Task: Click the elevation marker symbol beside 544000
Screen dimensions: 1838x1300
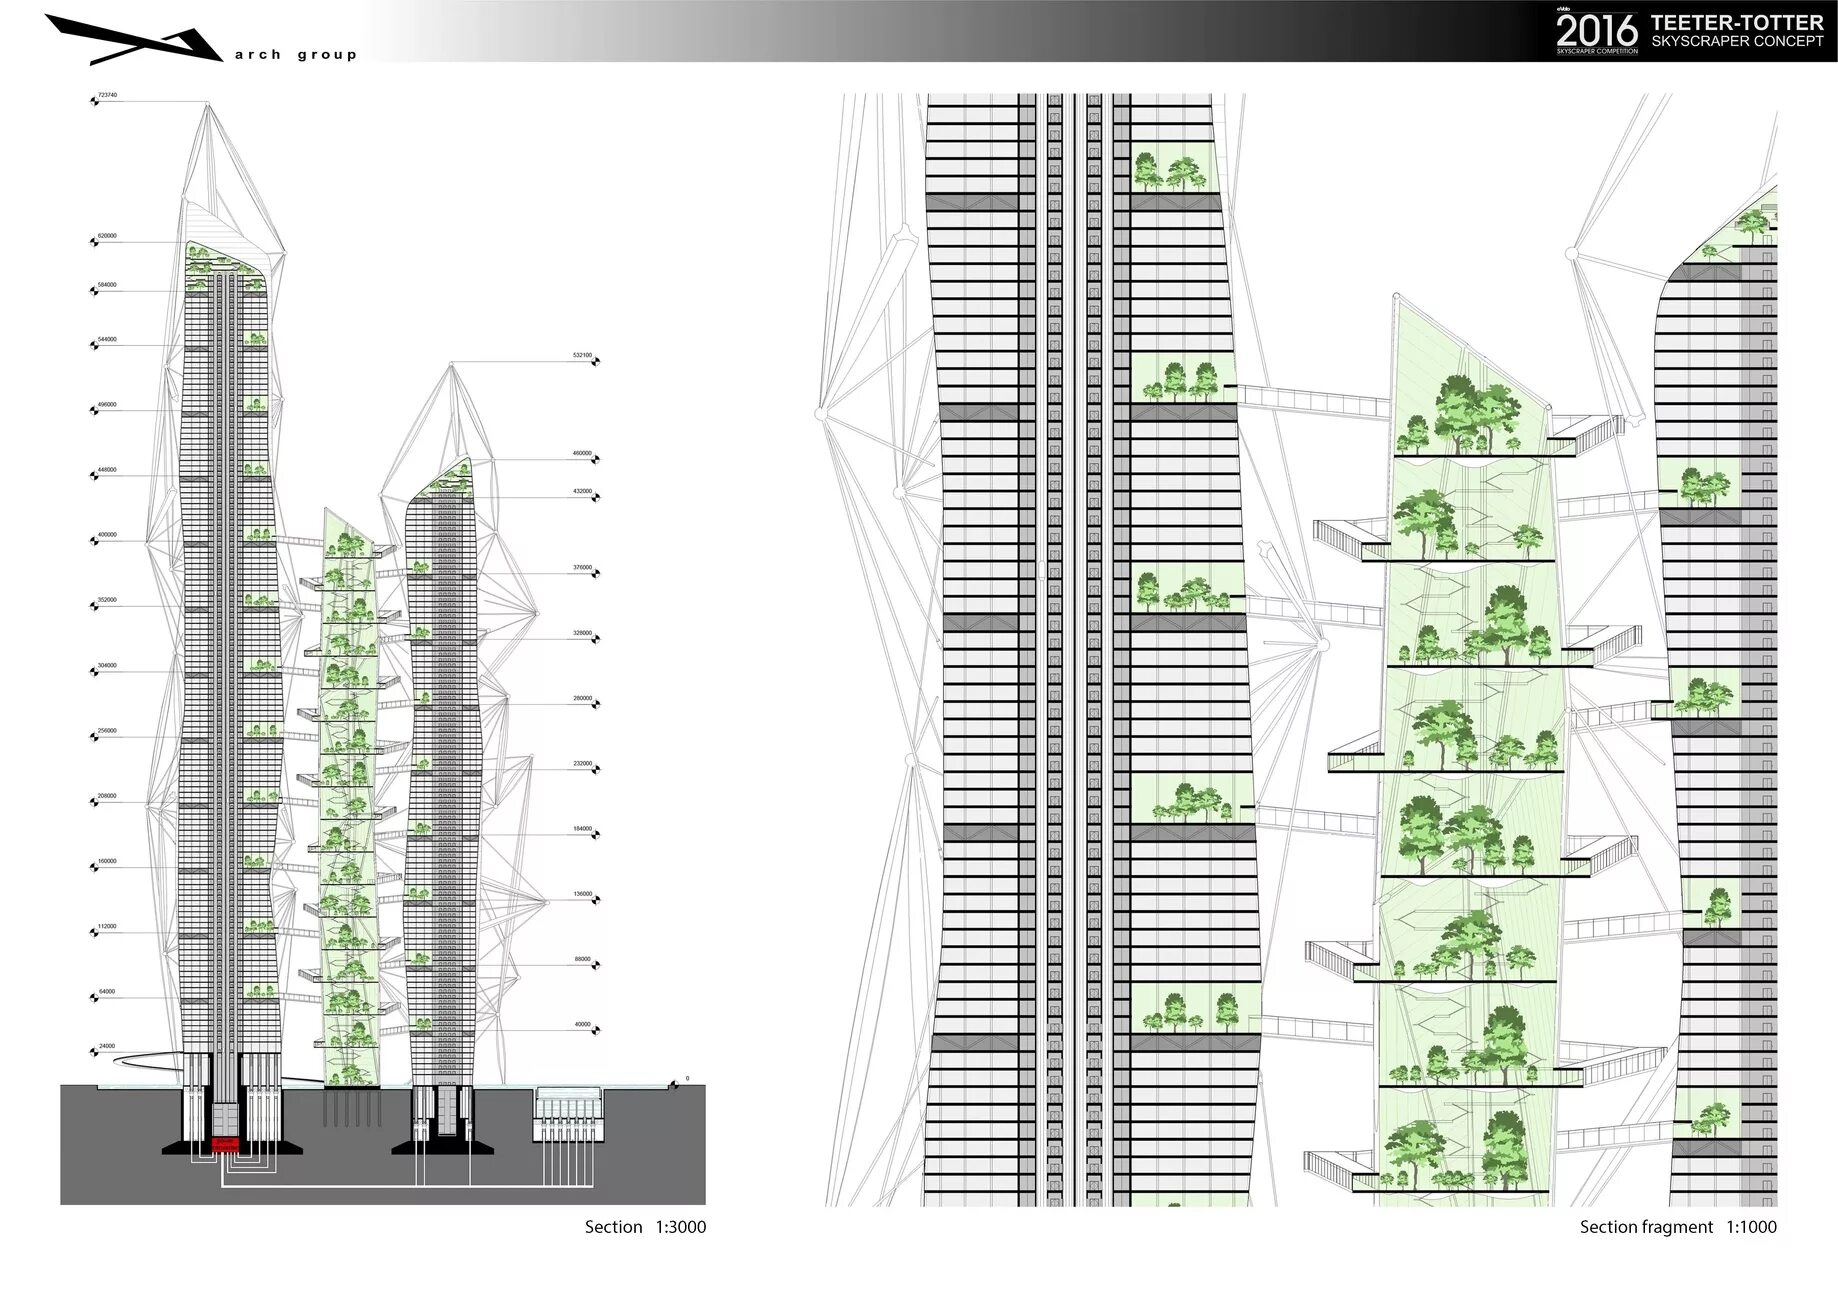Action: tap(93, 345)
